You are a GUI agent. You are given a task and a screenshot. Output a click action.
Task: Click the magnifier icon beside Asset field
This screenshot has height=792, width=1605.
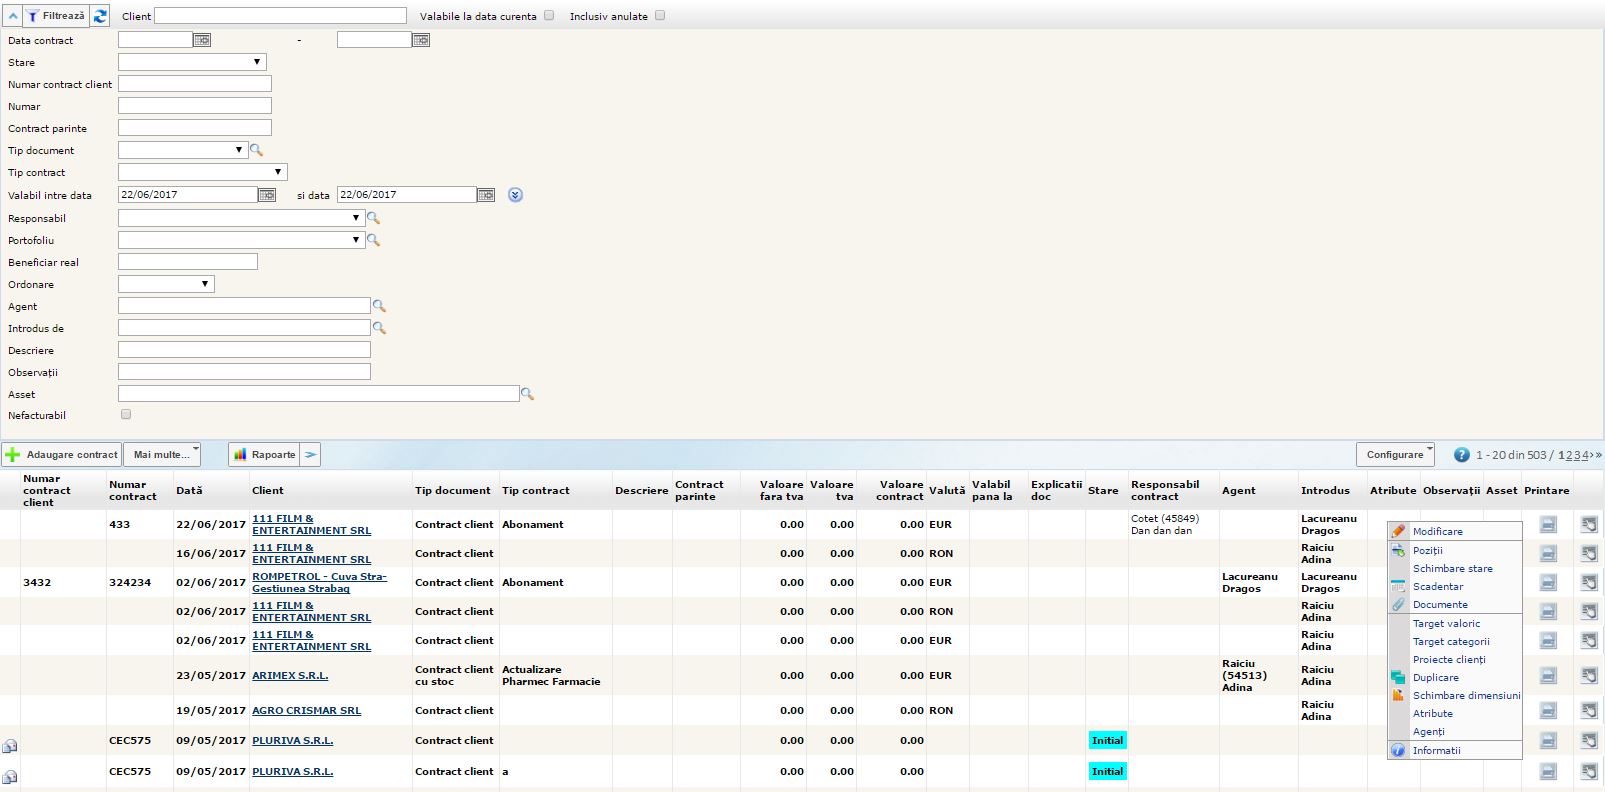pyautogui.click(x=527, y=394)
